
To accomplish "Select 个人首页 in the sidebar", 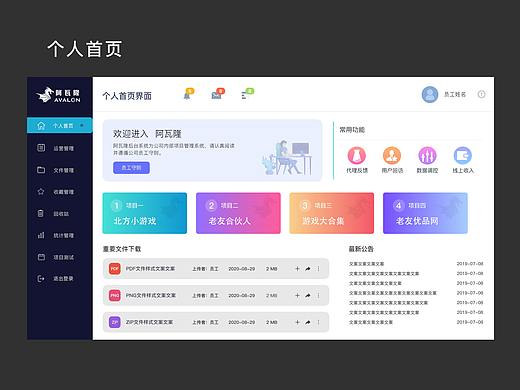I will click(x=60, y=125).
